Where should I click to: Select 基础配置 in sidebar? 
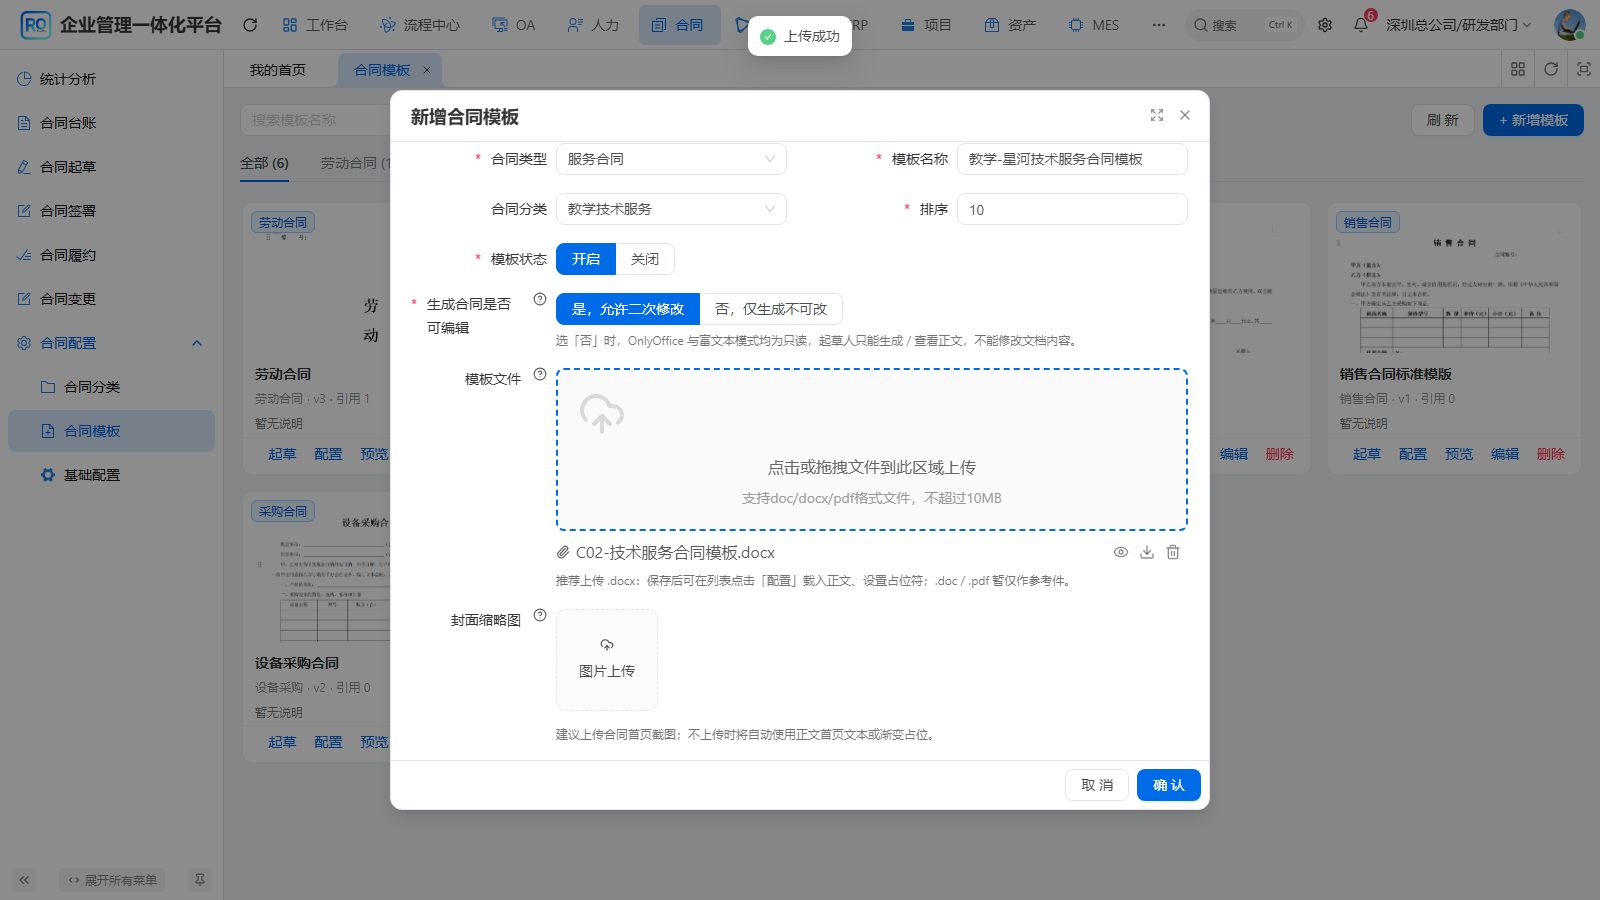click(111, 475)
